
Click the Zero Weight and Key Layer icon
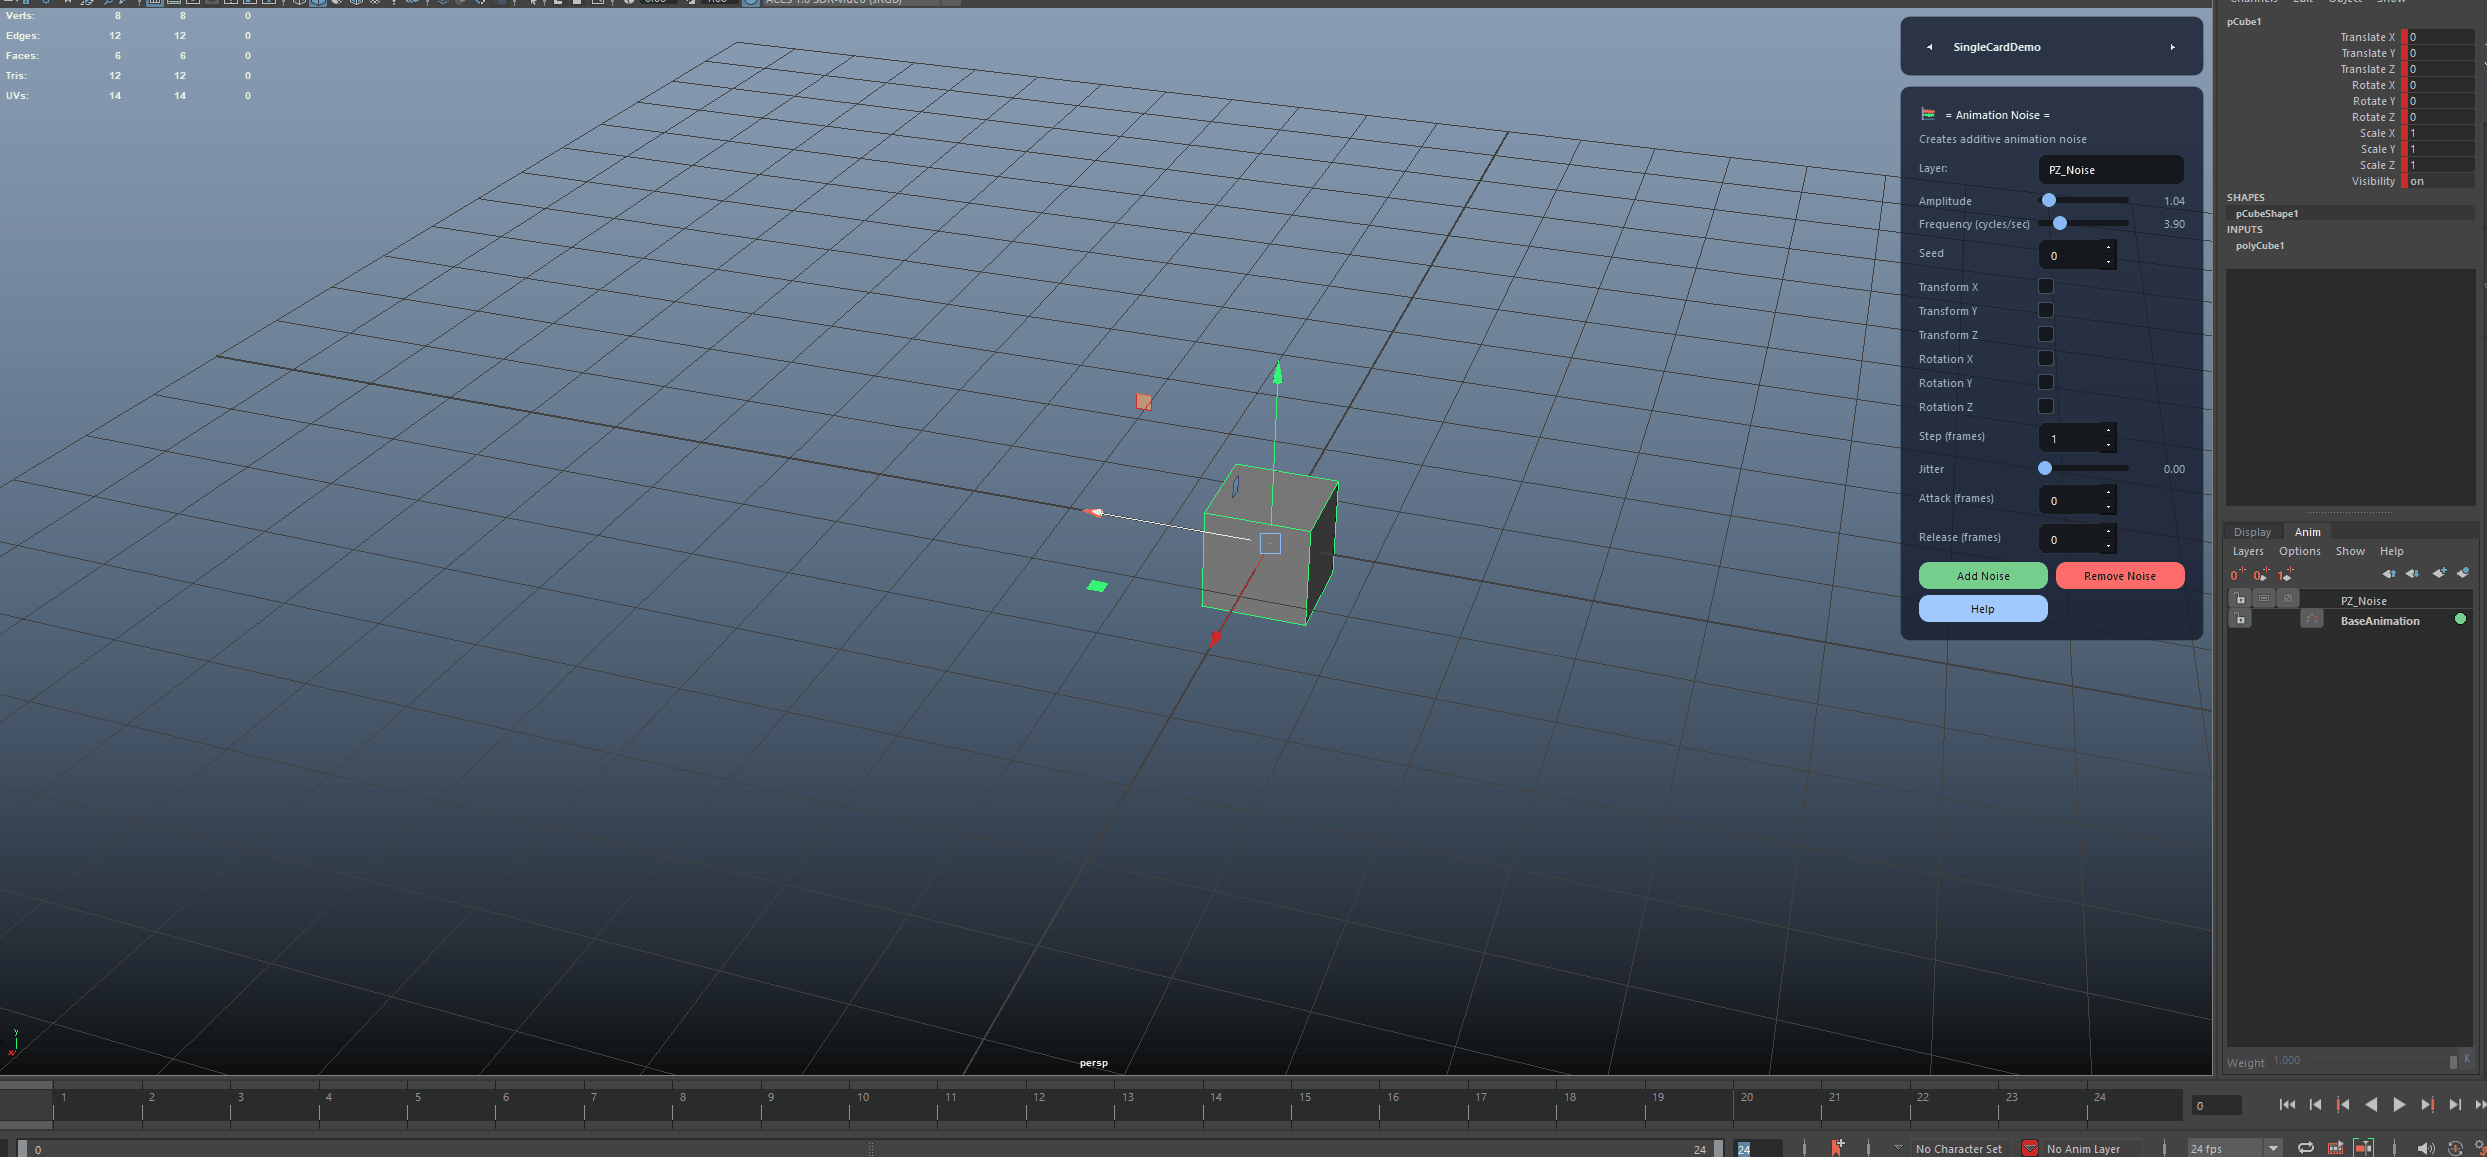point(2261,574)
